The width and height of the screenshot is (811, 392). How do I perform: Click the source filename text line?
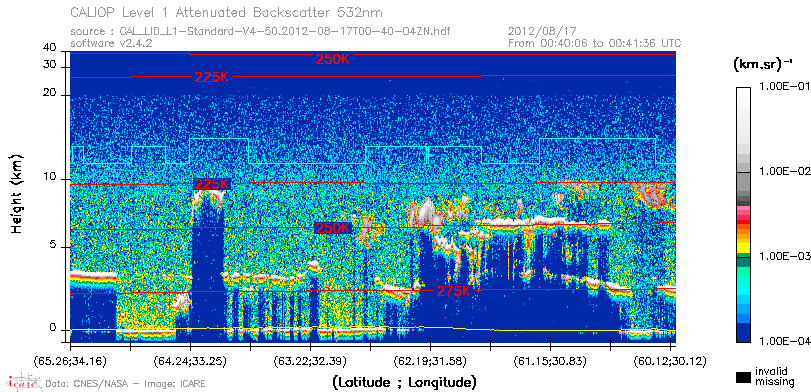click(x=260, y=32)
